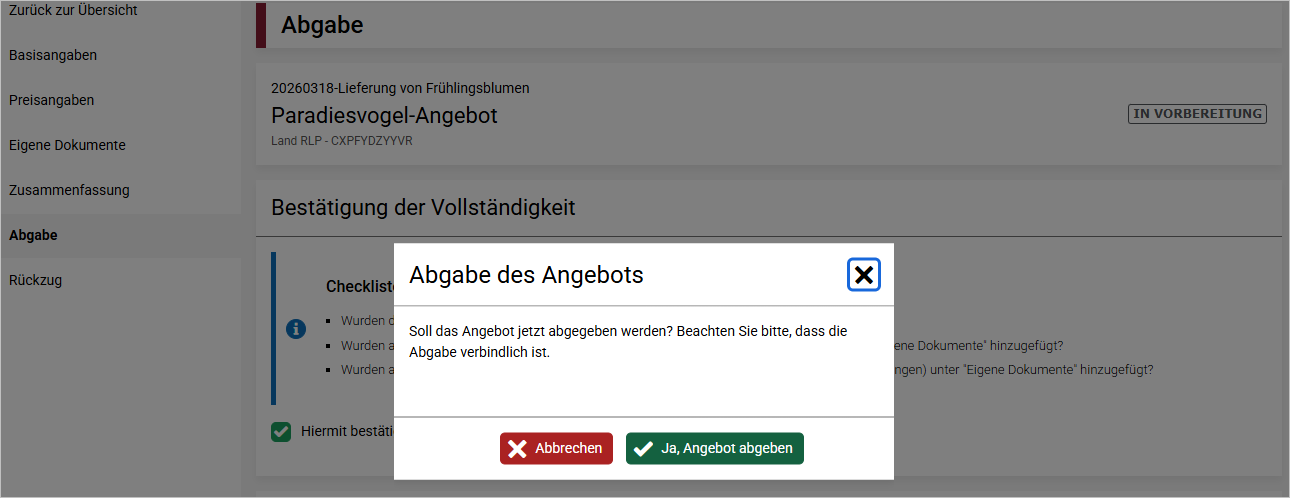The image size is (1290, 498).
Task: Click the Land RLP - CXPFYDZYYVR reference
Action: coord(341,141)
